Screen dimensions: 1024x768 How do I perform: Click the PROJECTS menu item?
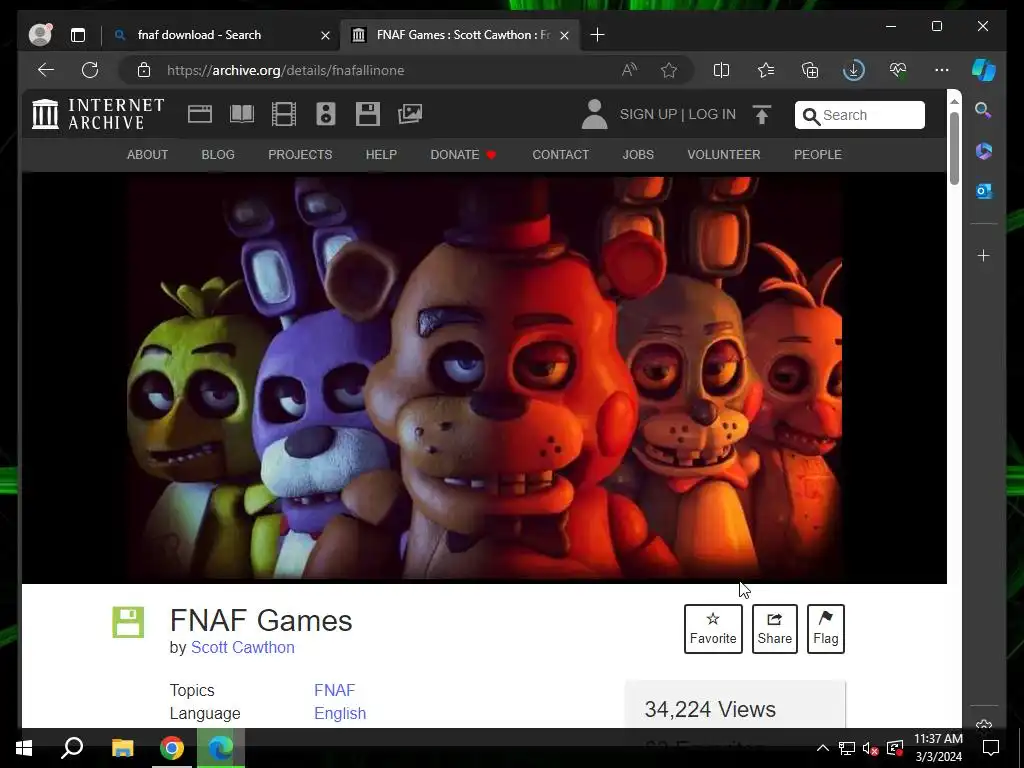(300, 155)
